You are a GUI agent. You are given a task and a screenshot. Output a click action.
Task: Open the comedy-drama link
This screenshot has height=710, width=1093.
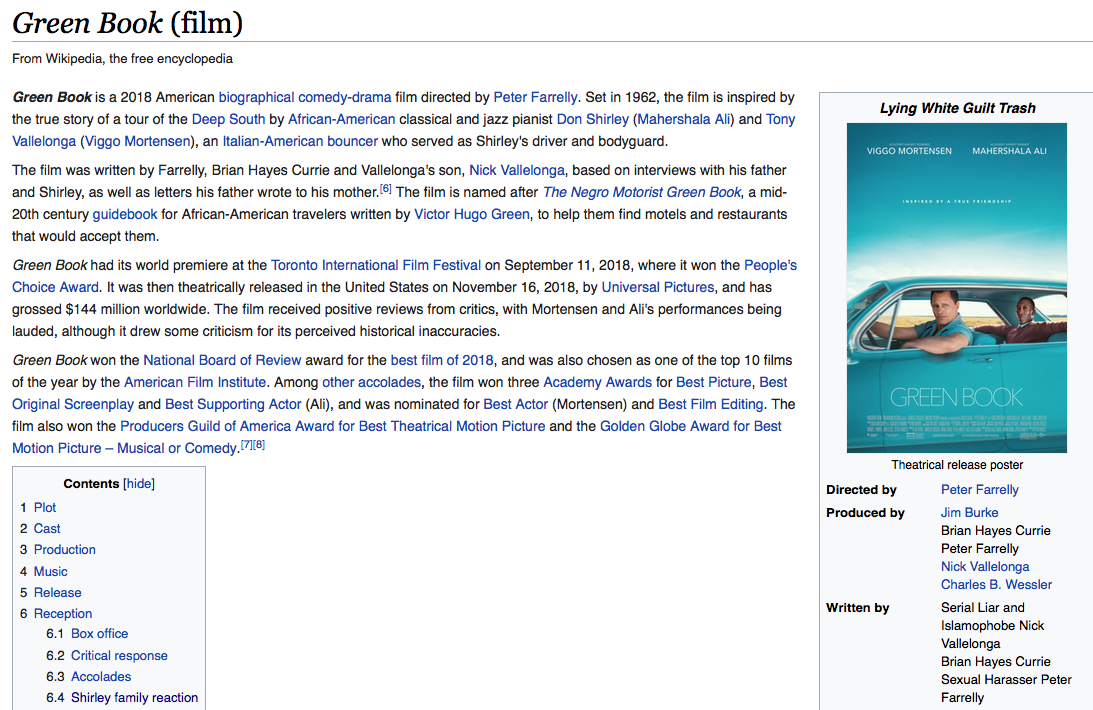pos(345,97)
